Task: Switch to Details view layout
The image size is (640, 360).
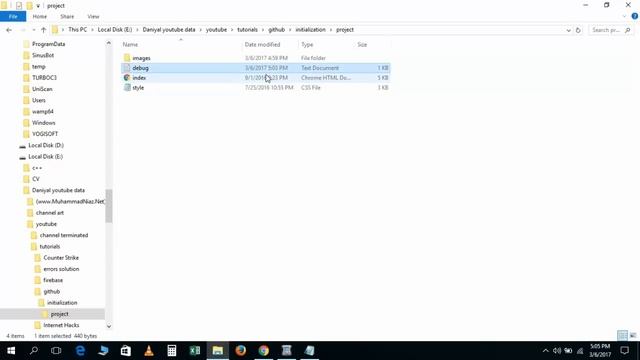Action: pyautogui.click(x=622, y=336)
